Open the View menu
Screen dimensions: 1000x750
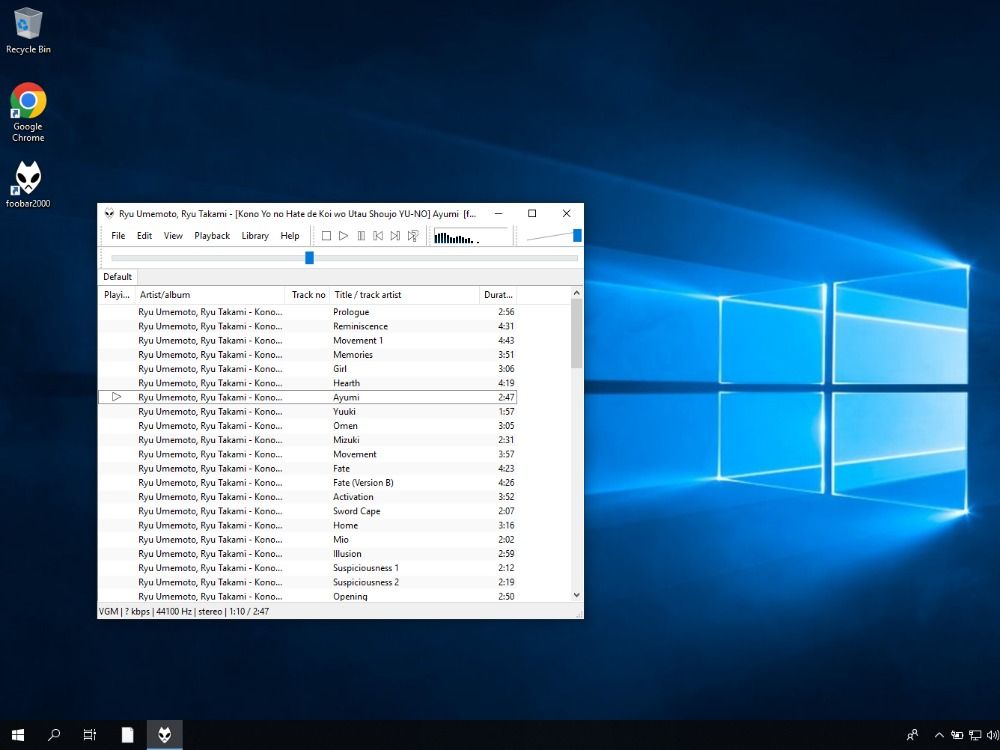[173, 236]
